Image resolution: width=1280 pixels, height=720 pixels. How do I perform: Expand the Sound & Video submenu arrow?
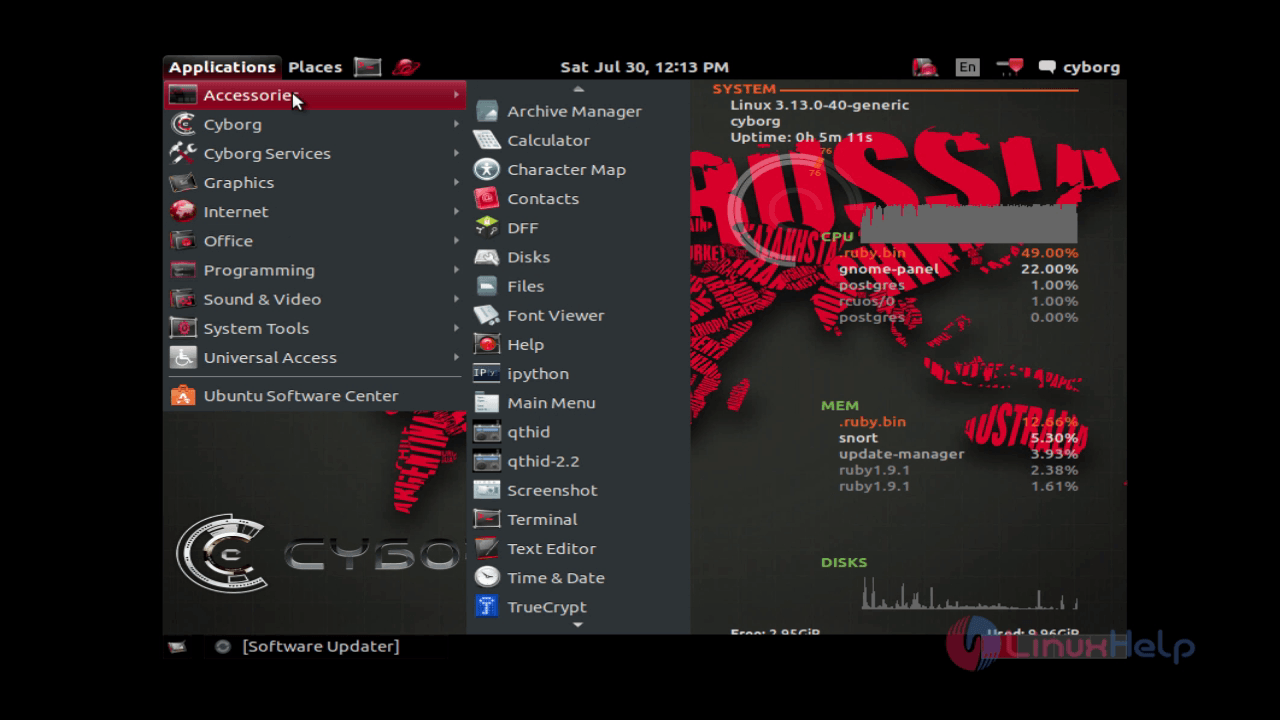[456, 299]
